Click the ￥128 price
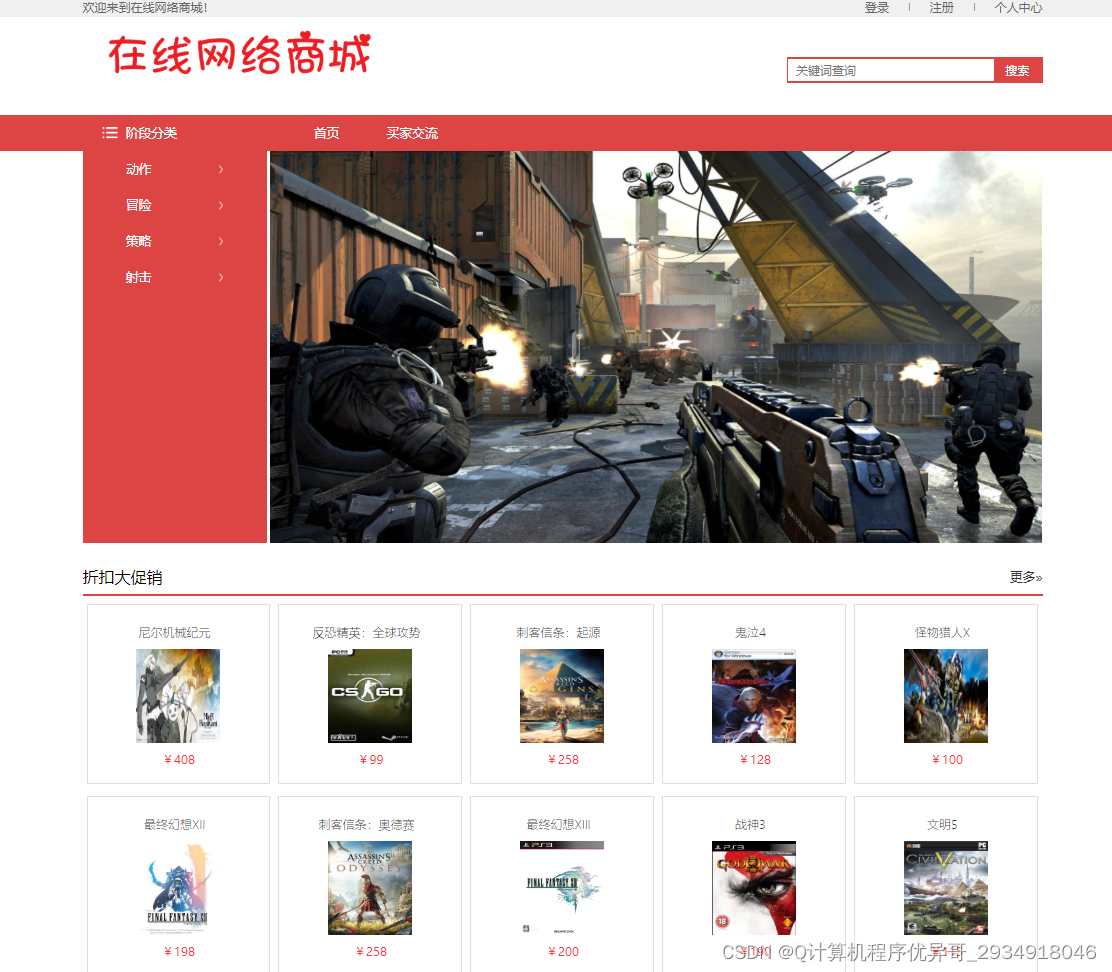 755,759
